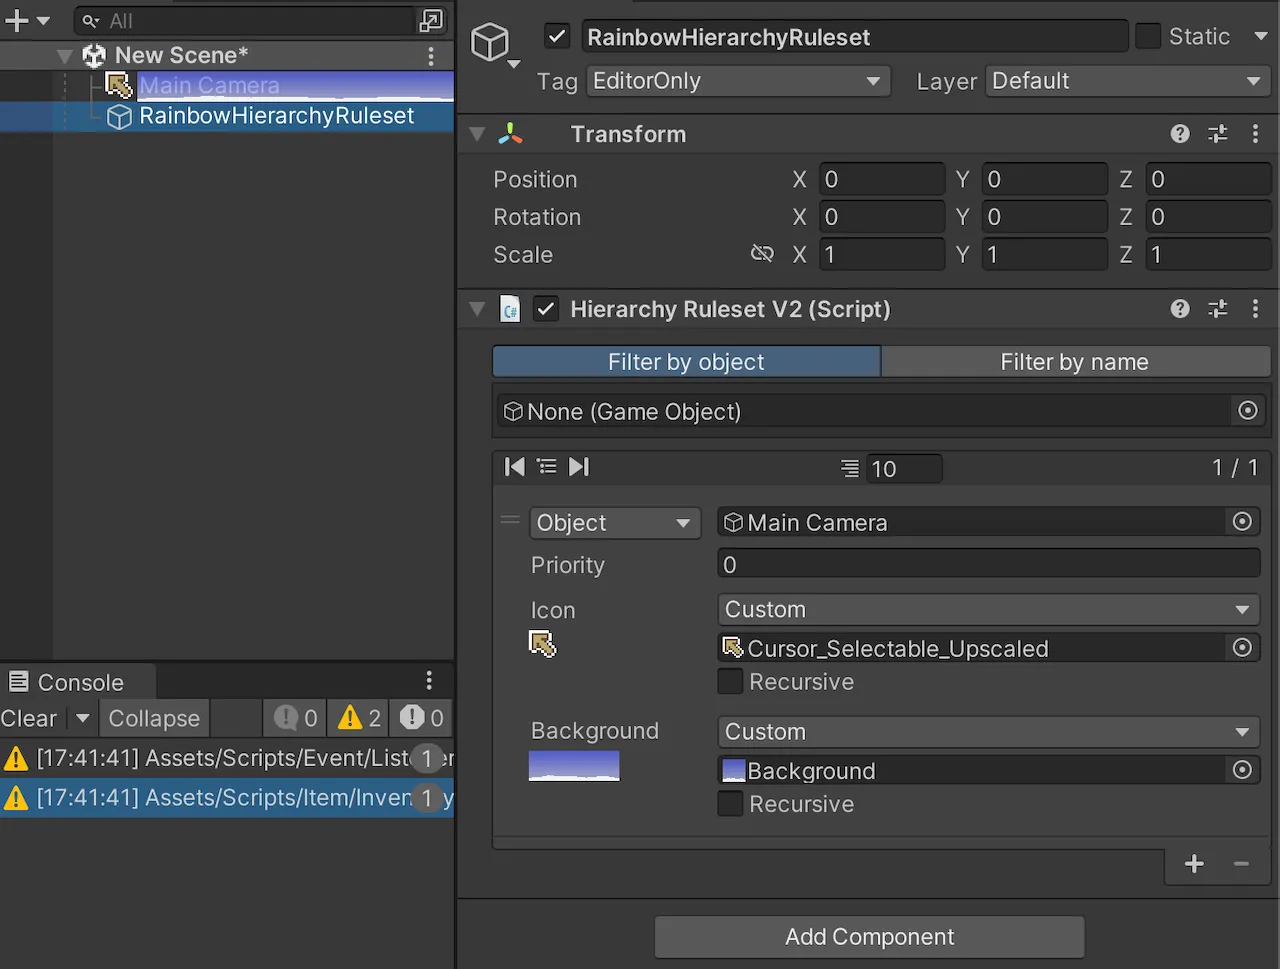
Task: Select Main Camera in hierarchy
Action: tap(209, 86)
